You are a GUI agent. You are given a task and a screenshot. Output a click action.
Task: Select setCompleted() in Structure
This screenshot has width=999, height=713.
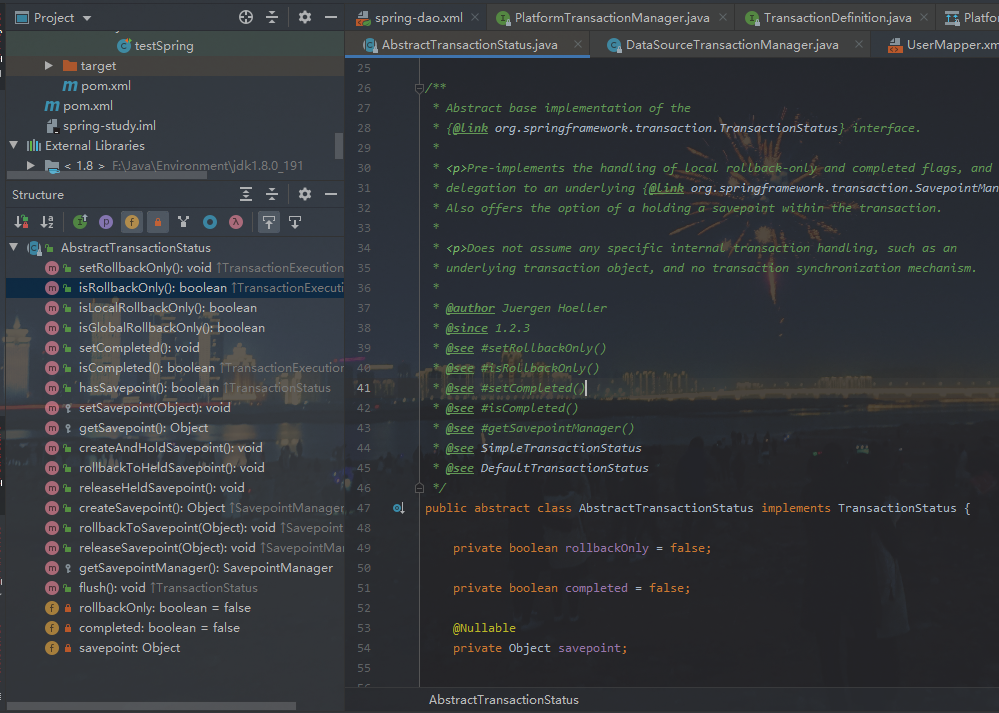[x=139, y=348]
